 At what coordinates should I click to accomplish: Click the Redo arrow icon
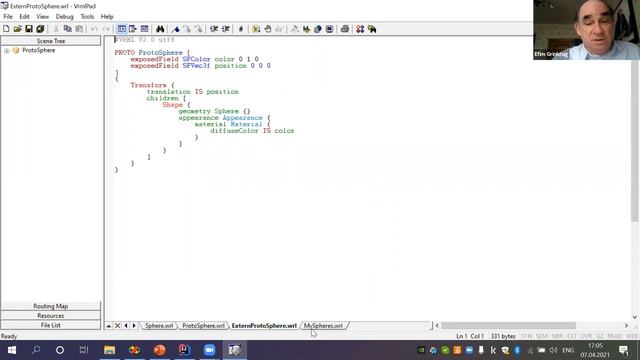coord(106,29)
